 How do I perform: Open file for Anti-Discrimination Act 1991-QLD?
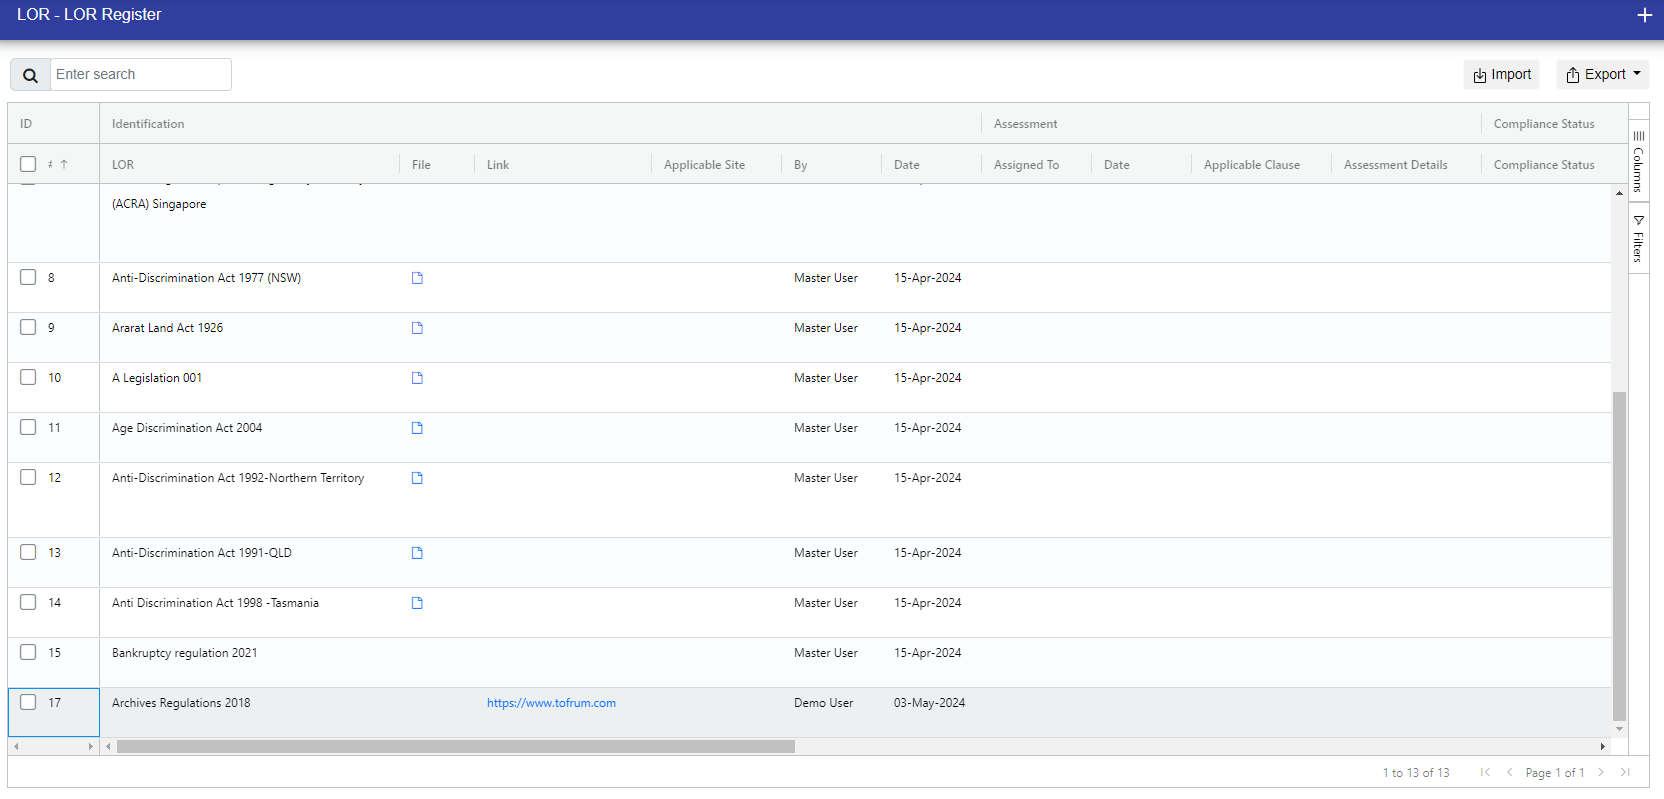(x=417, y=553)
